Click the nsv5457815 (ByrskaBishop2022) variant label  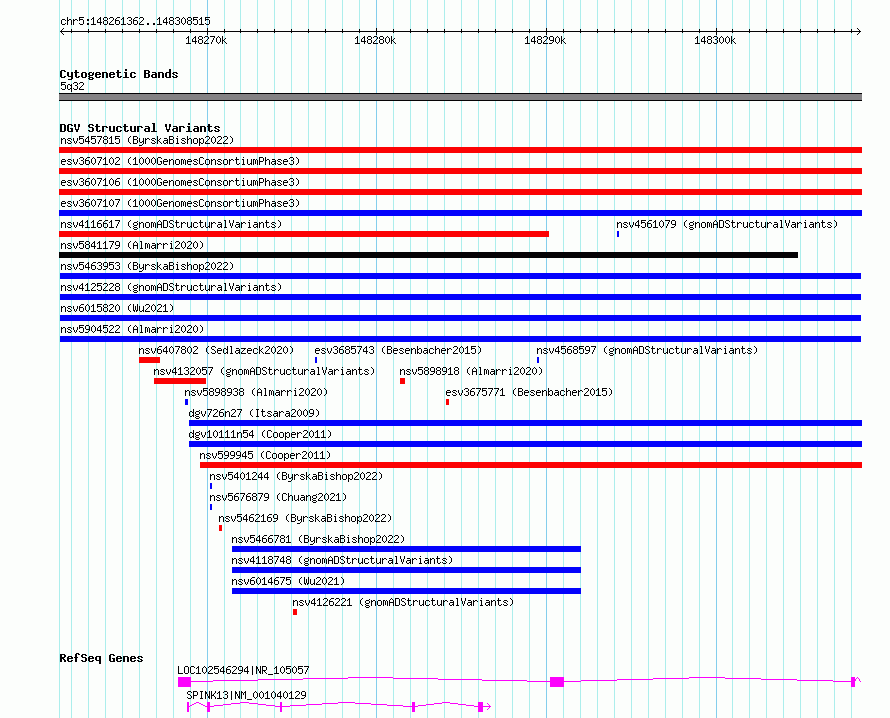click(147, 140)
